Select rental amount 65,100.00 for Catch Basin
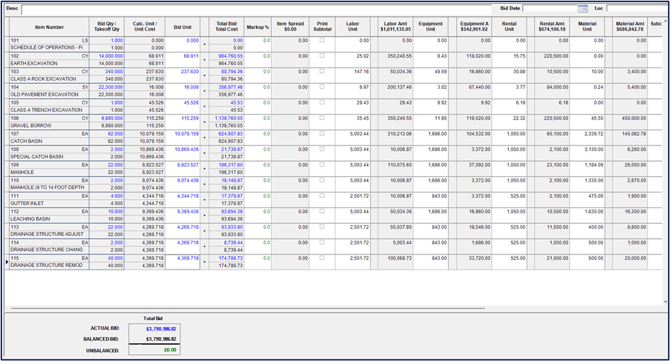Viewport: 670px width, 361px height. coord(552,134)
